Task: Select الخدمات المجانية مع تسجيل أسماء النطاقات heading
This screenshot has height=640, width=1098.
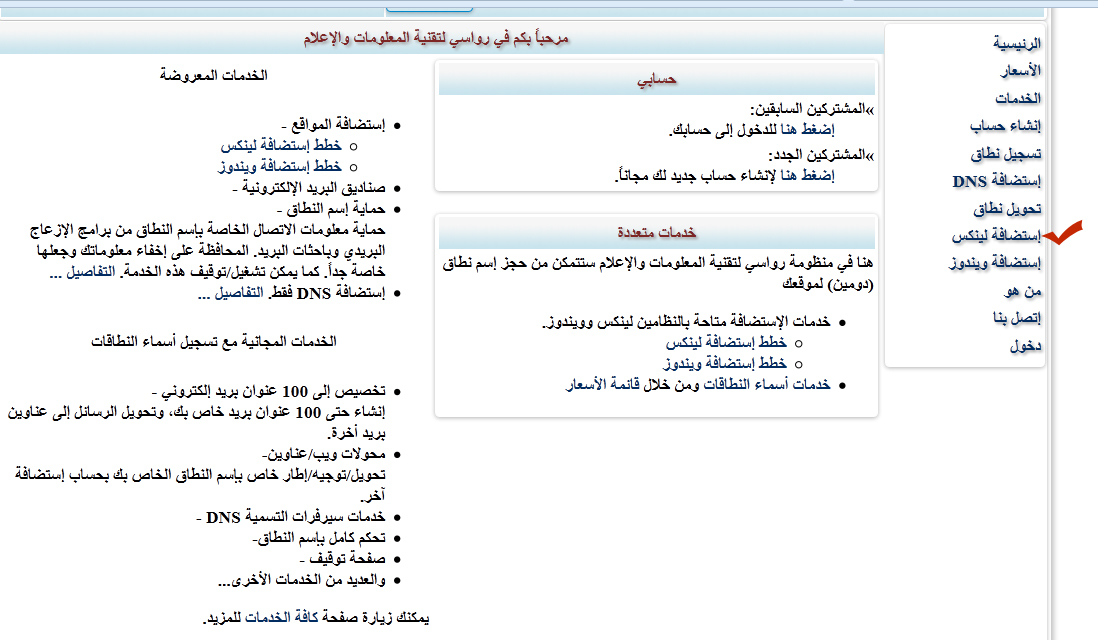Action: point(214,342)
